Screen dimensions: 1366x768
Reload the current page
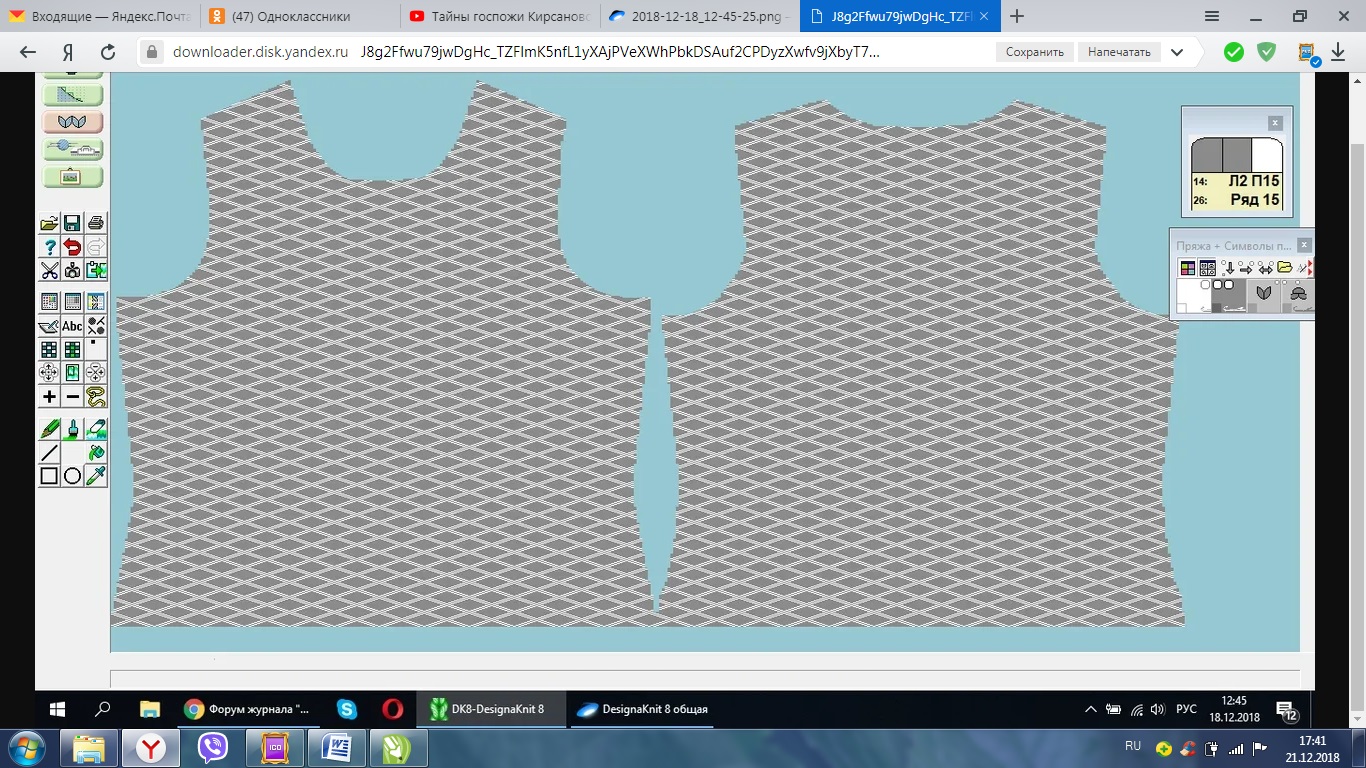point(108,52)
